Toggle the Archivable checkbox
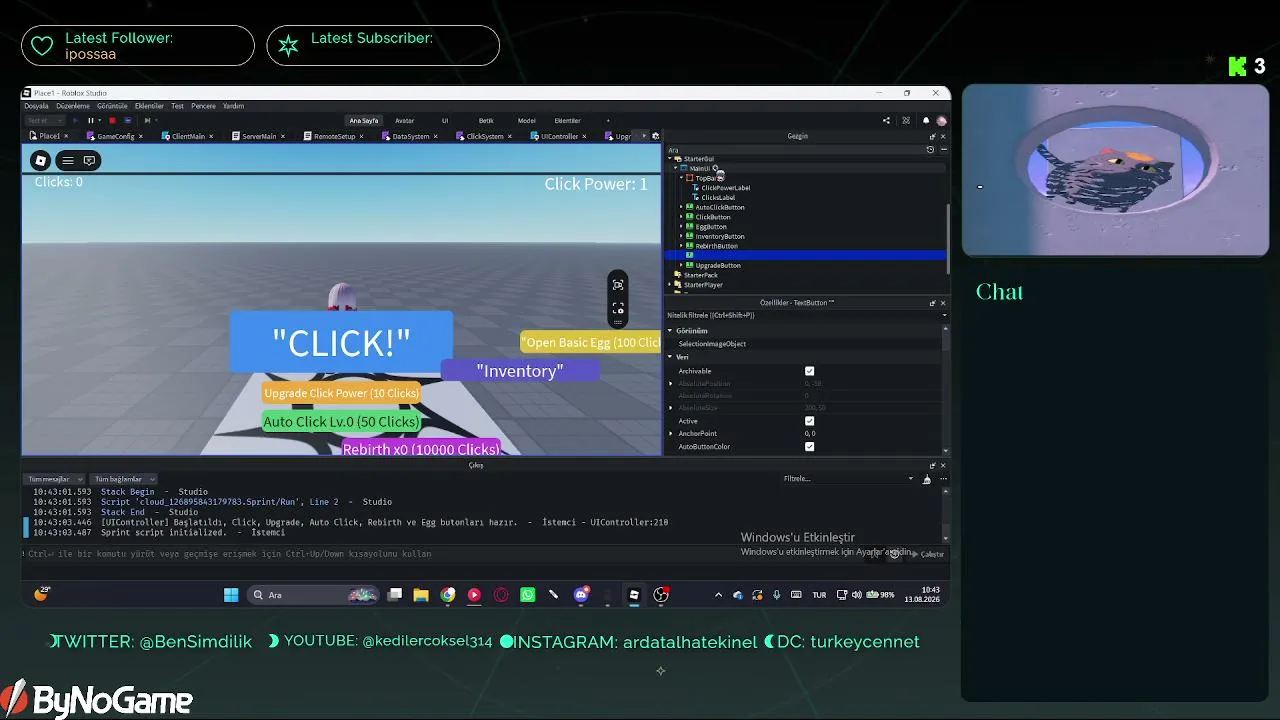This screenshot has width=1280, height=720. (x=810, y=371)
